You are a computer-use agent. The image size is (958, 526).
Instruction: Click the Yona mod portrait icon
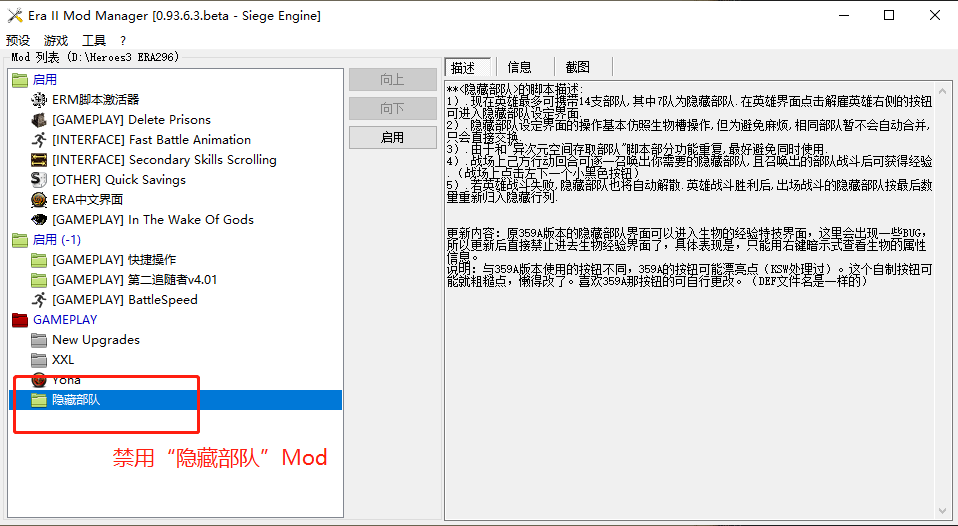tap(39, 380)
